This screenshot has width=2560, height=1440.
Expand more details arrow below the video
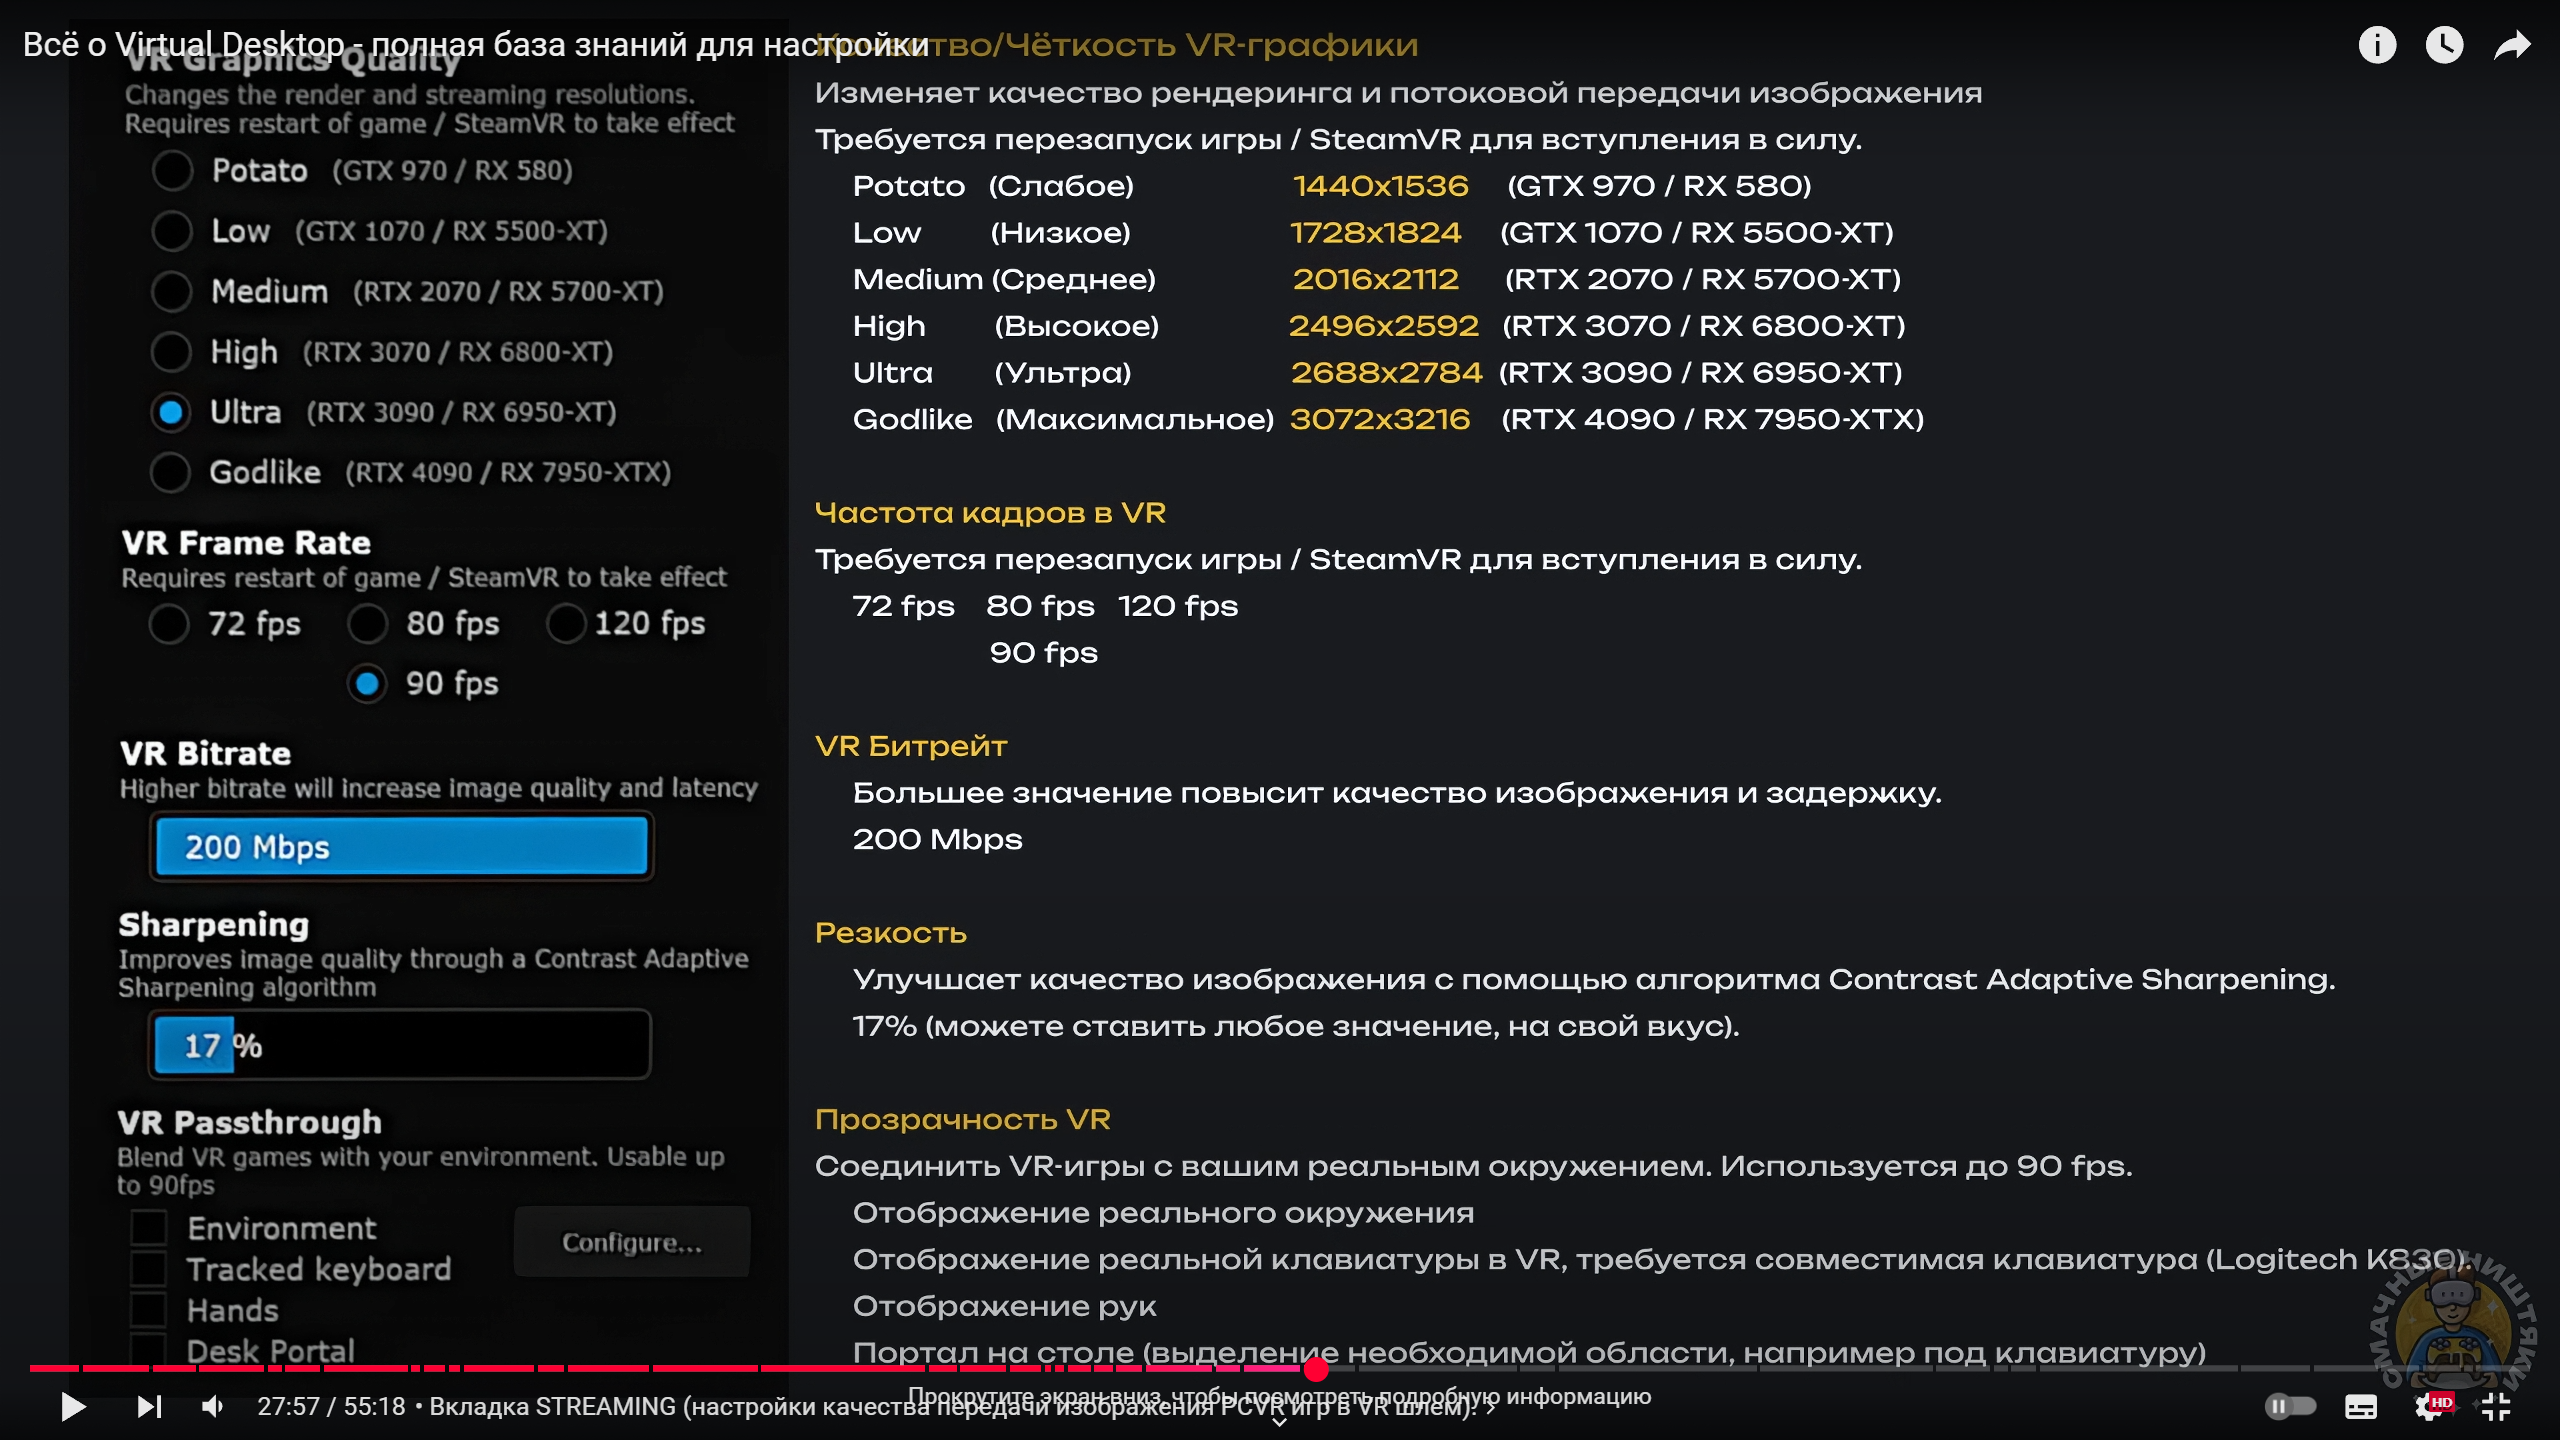click(x=1279, y=1422)
